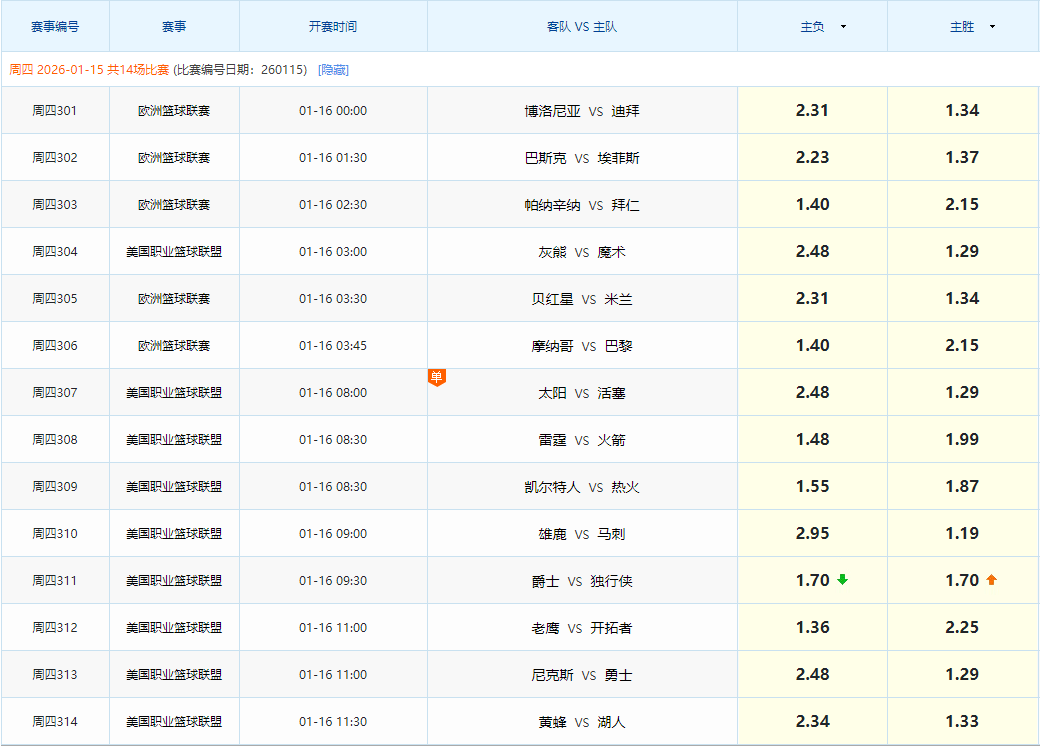
Task: Select 主胜 odds 1.19 for 雄鹿 VS 马刺
Action: 962,534
